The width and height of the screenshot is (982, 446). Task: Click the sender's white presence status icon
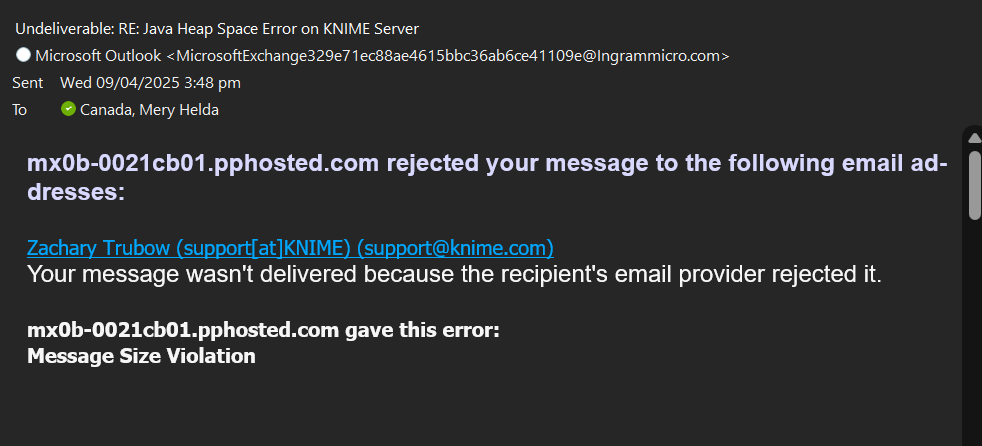23,55
